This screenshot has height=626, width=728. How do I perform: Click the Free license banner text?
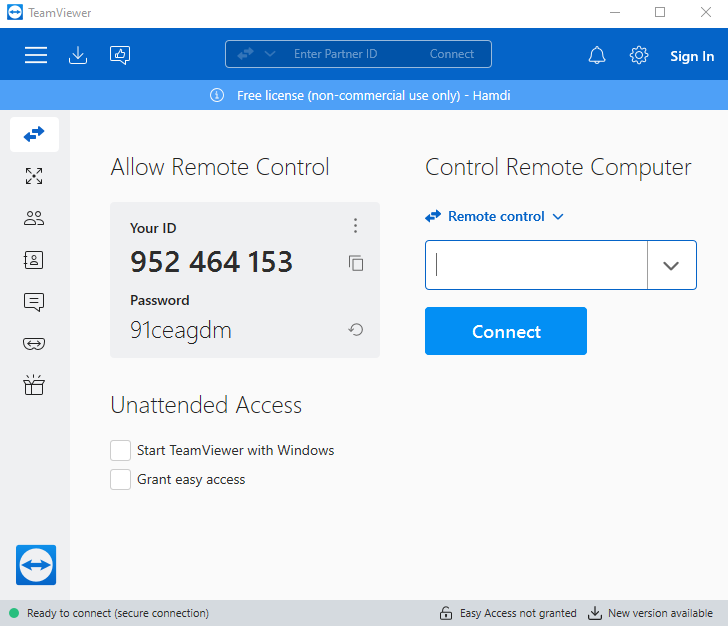coord(374,95)
